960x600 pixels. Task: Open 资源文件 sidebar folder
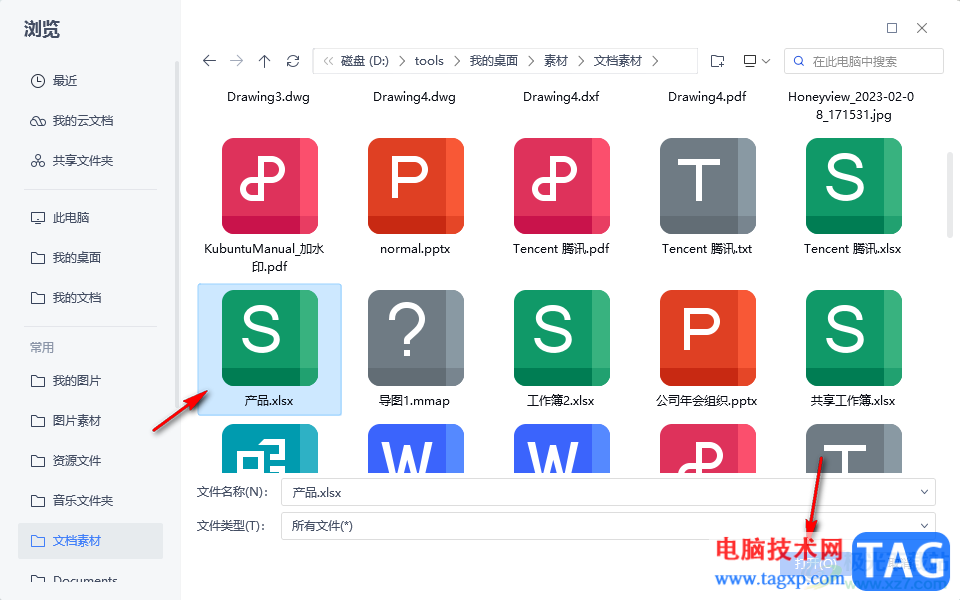point(66,460)
